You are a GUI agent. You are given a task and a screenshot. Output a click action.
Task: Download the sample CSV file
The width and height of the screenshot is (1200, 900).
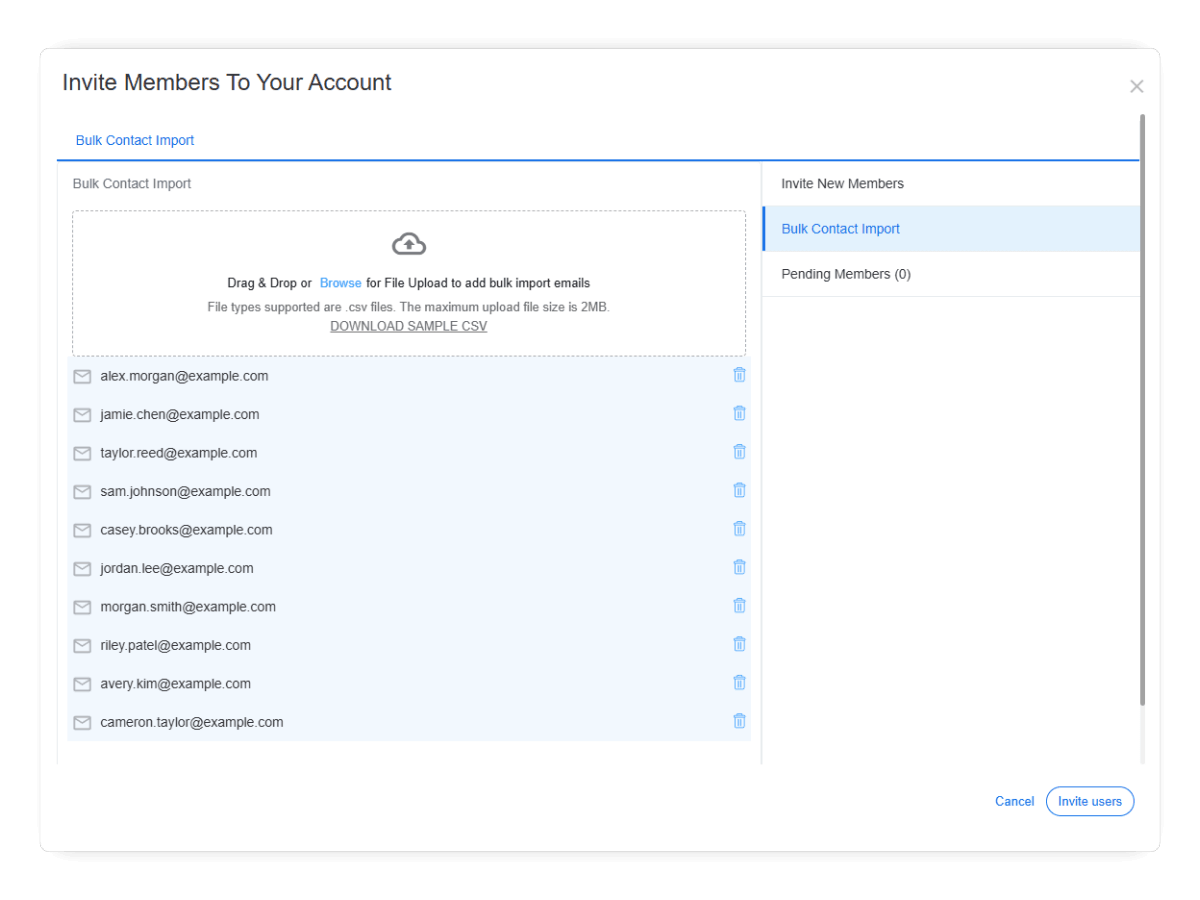[409, 326]
